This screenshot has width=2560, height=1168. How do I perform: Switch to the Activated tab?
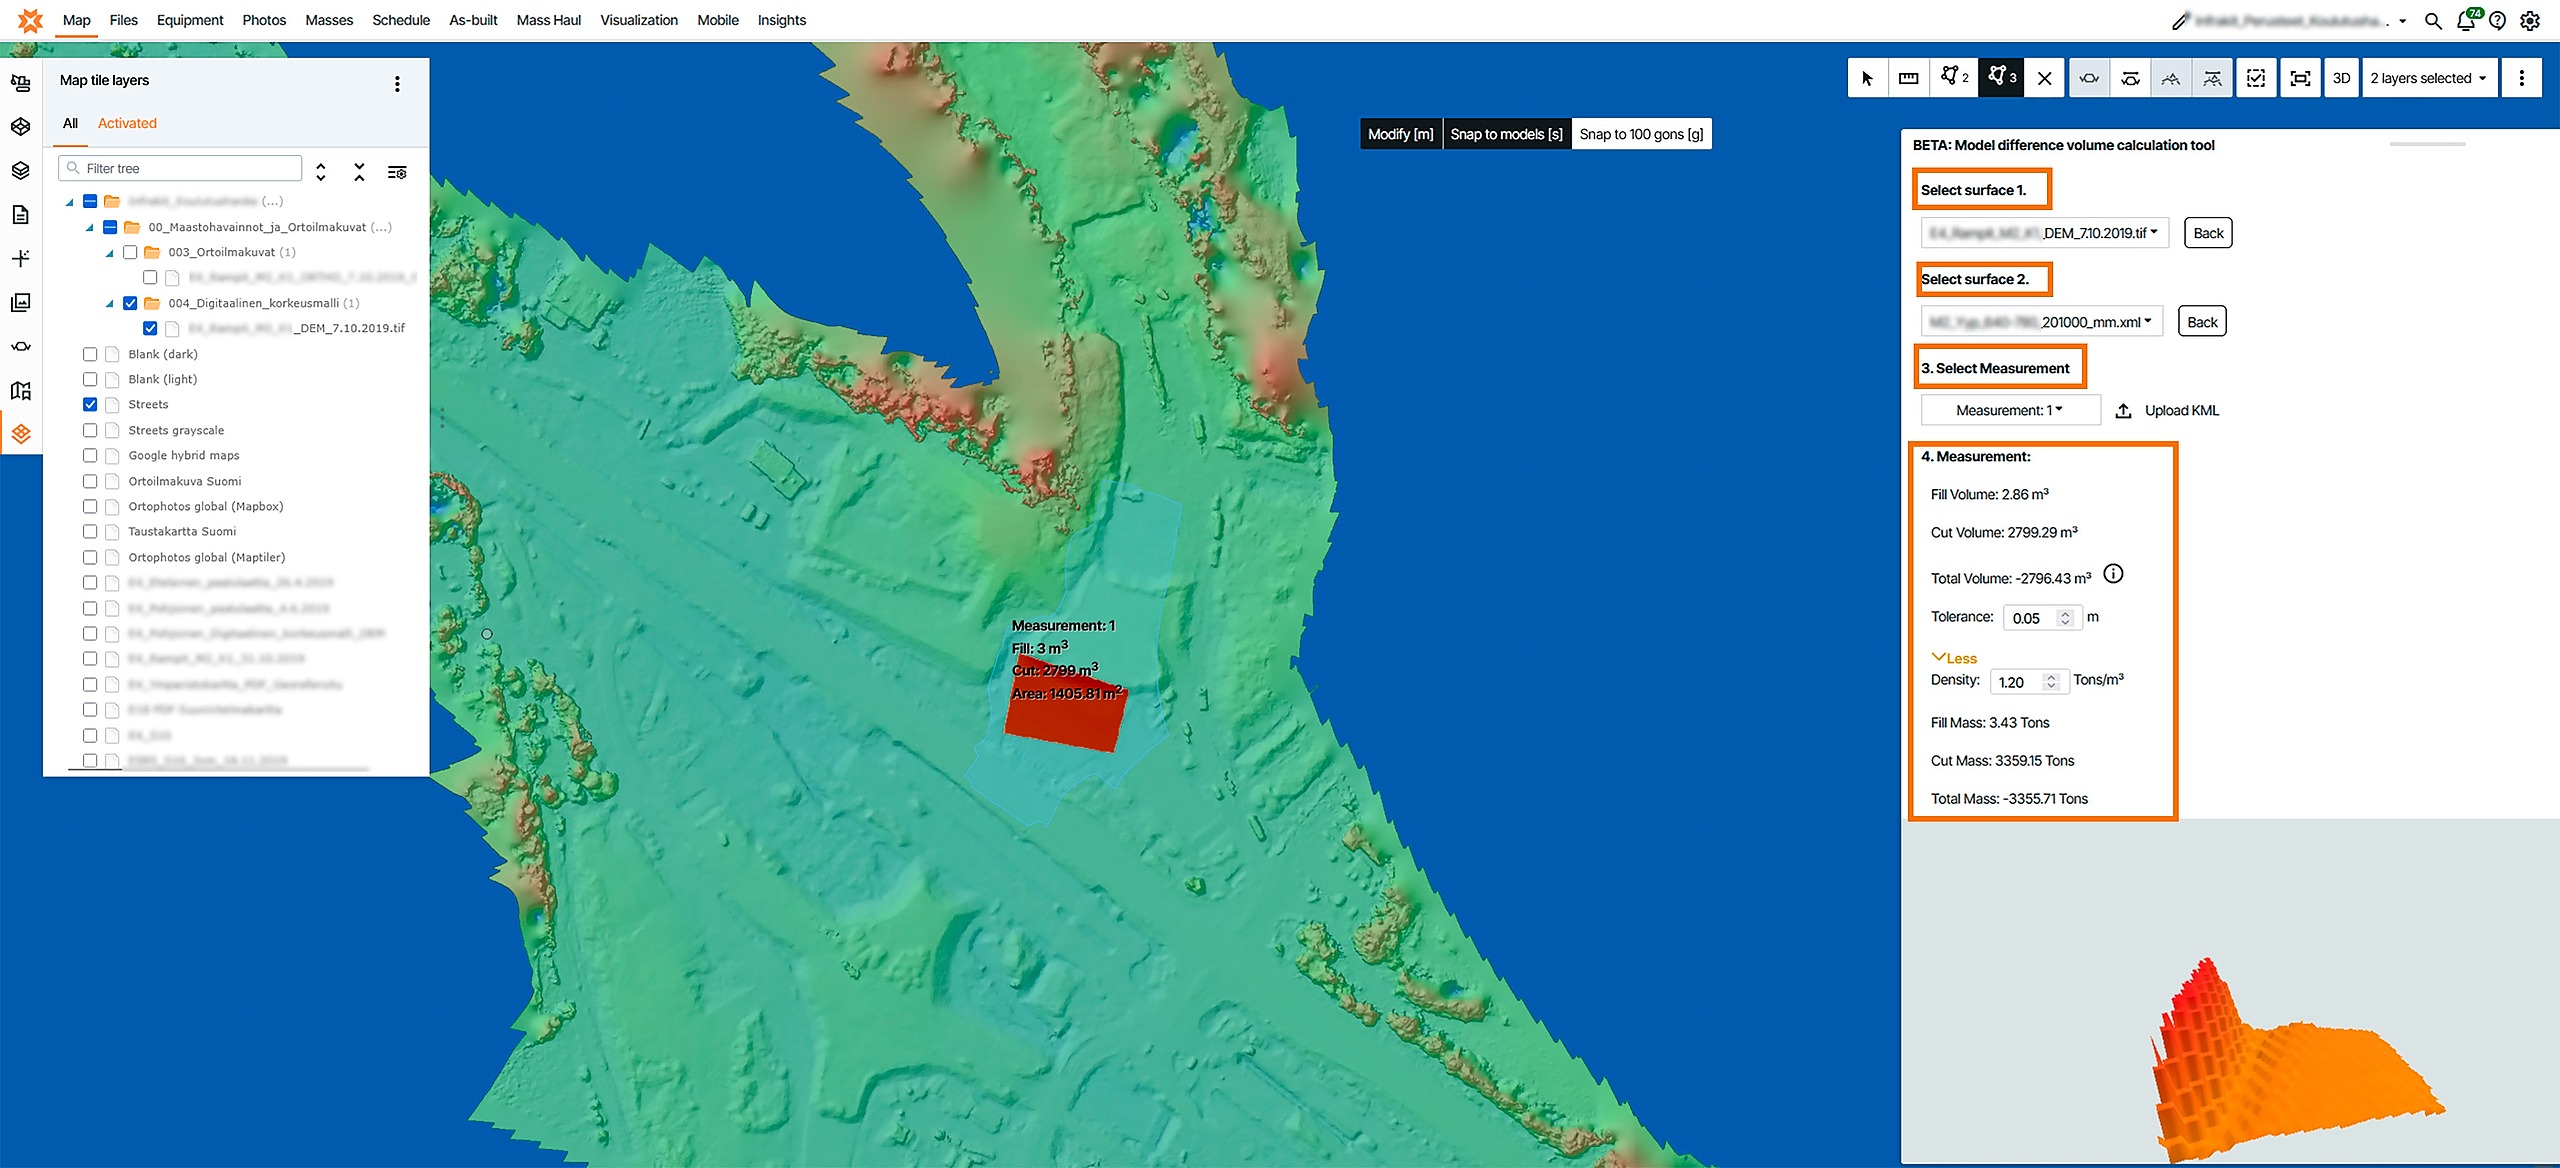(x=127, y=123)
